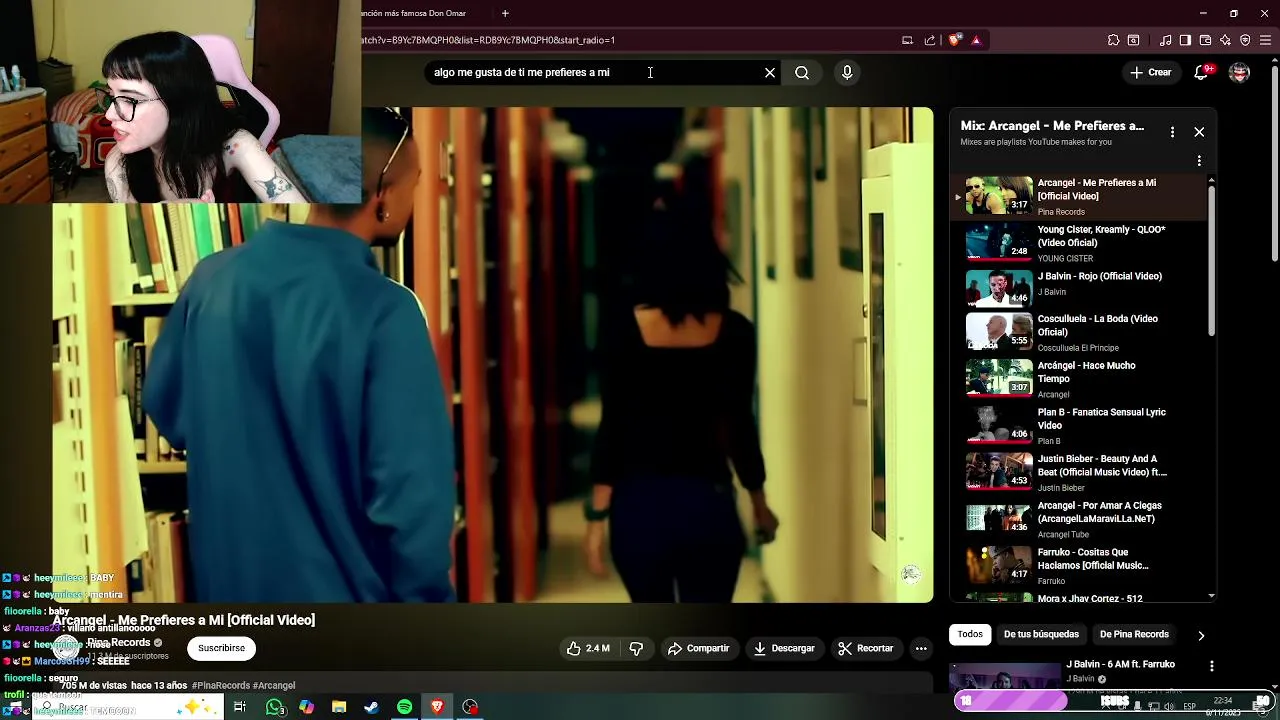Click the address bar URL text
Viewport: 1280px width, 720px height.
[489, 40]
